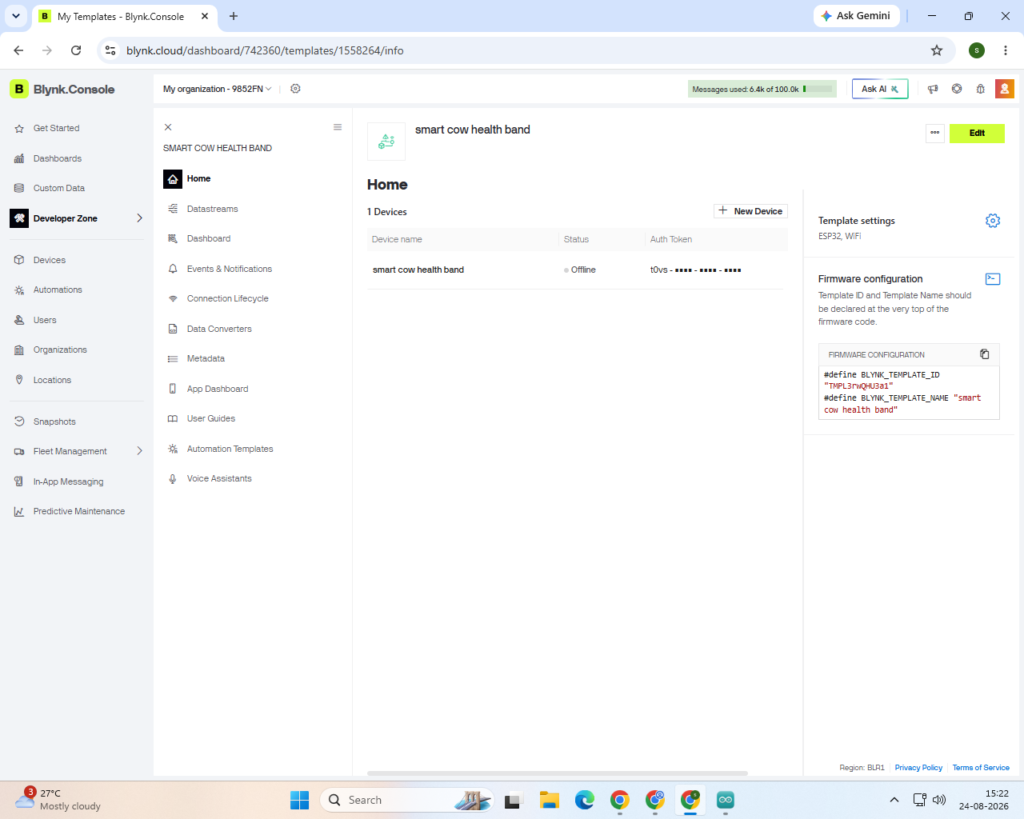Open the Firmware configuration terminal icon
This screenshot has width=1024, height=819.
pos(992,279)
